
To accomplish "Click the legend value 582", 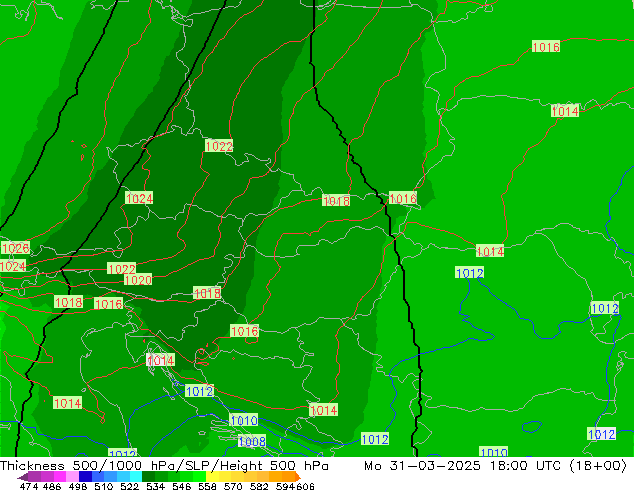I will pos(259,486).
